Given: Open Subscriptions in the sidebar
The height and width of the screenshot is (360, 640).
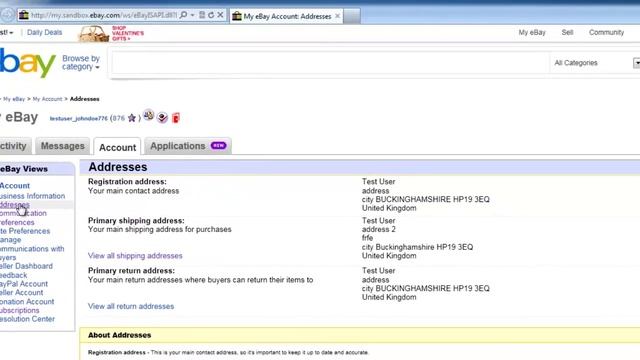Looking at the screenshot, I should point(20,310).
